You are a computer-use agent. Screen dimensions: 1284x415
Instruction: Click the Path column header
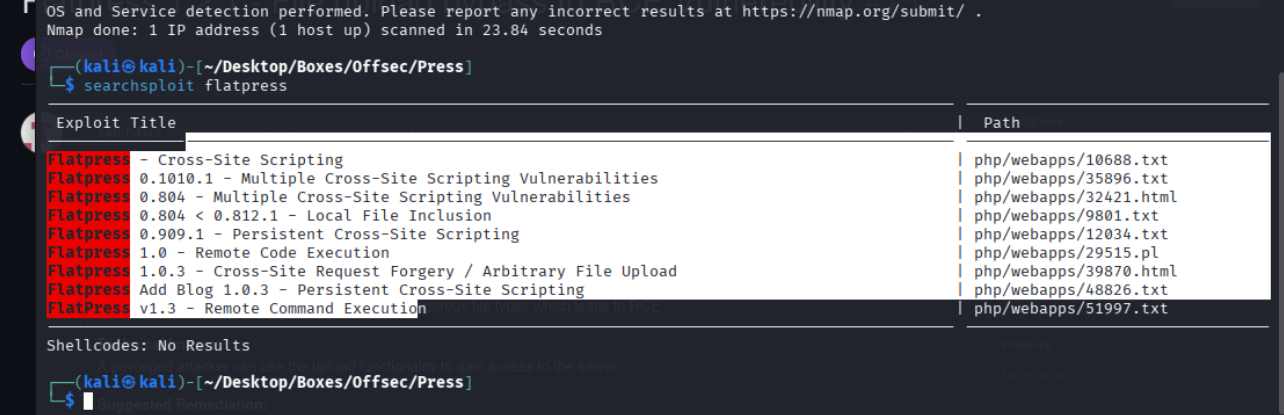(x=1001, y=123)
